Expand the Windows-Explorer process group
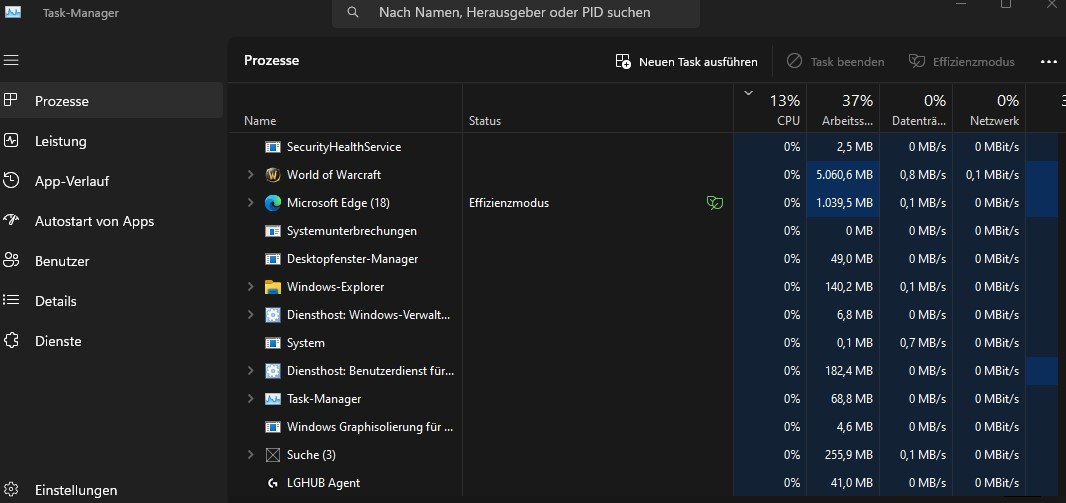Screen dimensions: 1066x503 point(250,287)
